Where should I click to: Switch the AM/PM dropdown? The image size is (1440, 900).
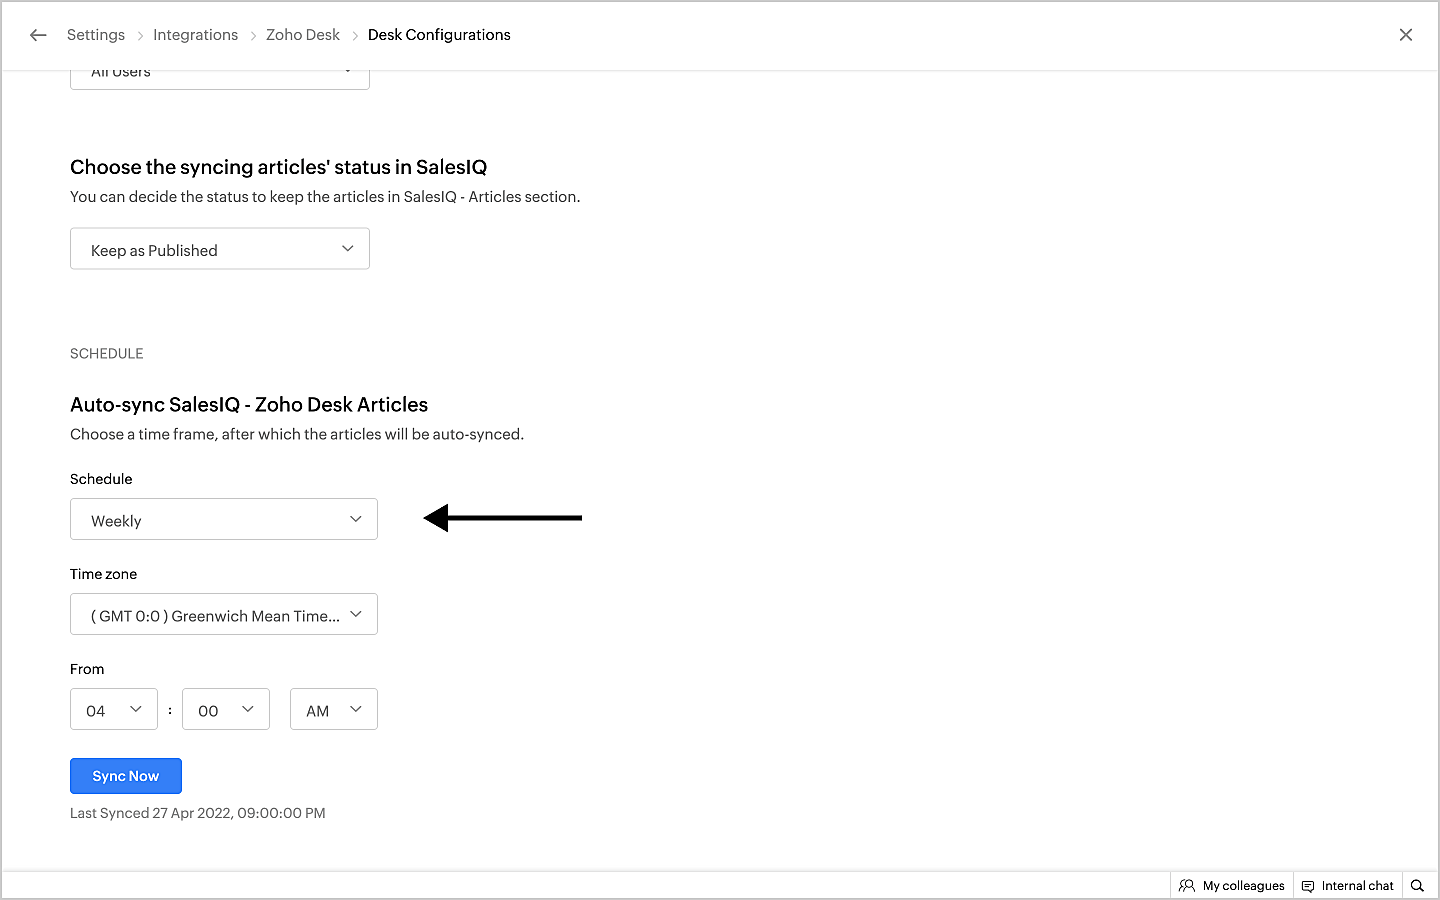(334, 709)
